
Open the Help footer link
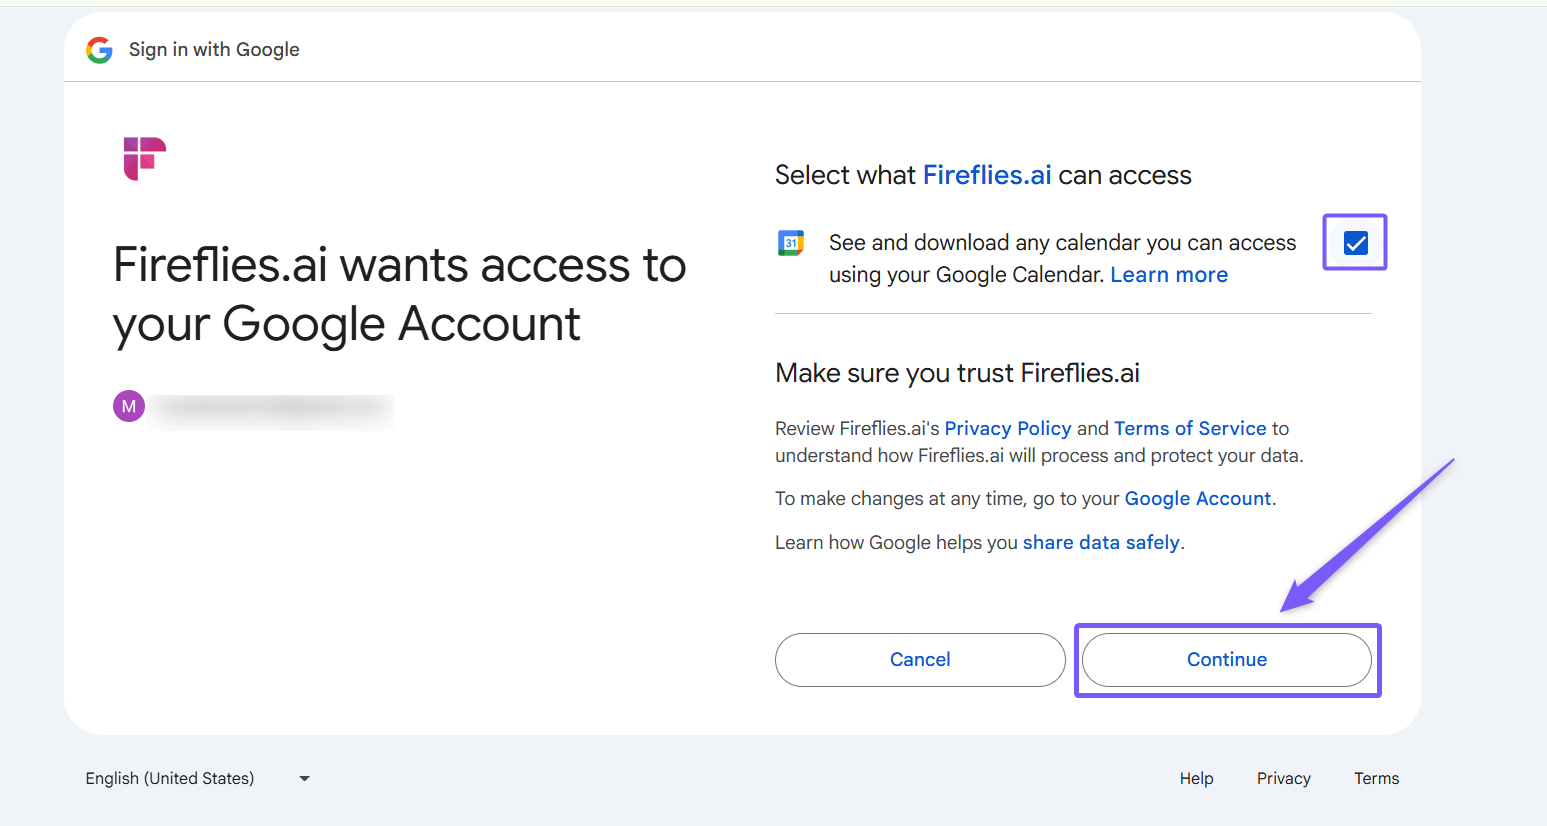tap(1196, 779)
